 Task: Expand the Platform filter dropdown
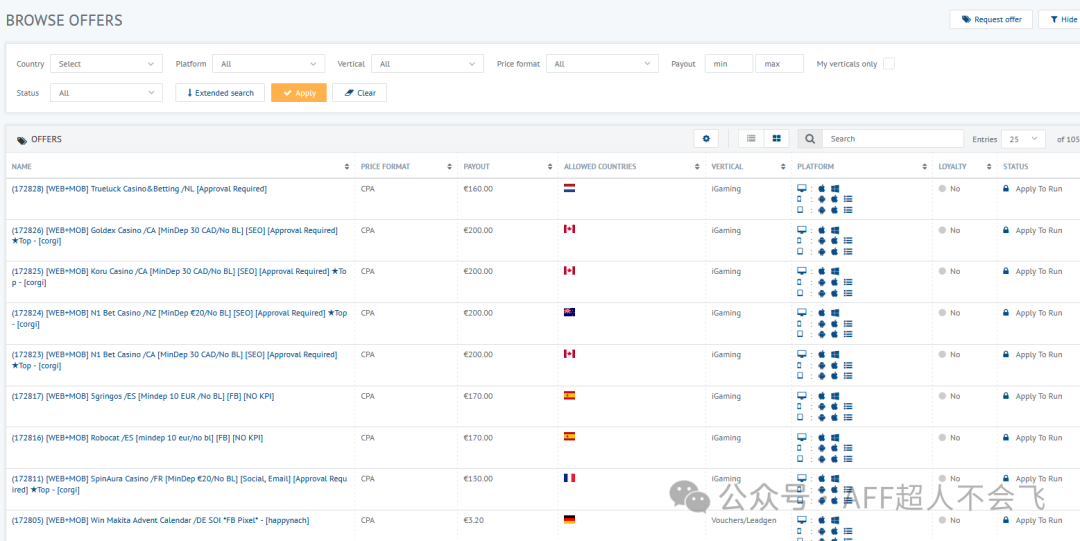click(268, 64)
